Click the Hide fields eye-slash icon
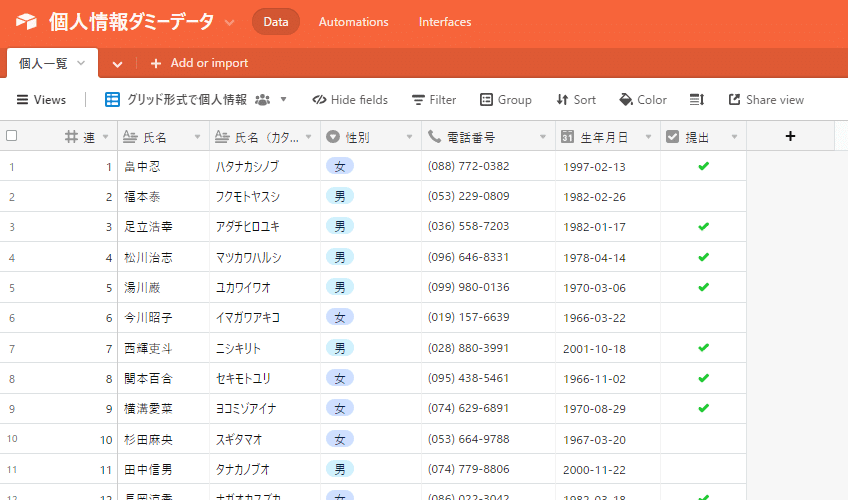The image size is (848, 500). pos(319,99)
